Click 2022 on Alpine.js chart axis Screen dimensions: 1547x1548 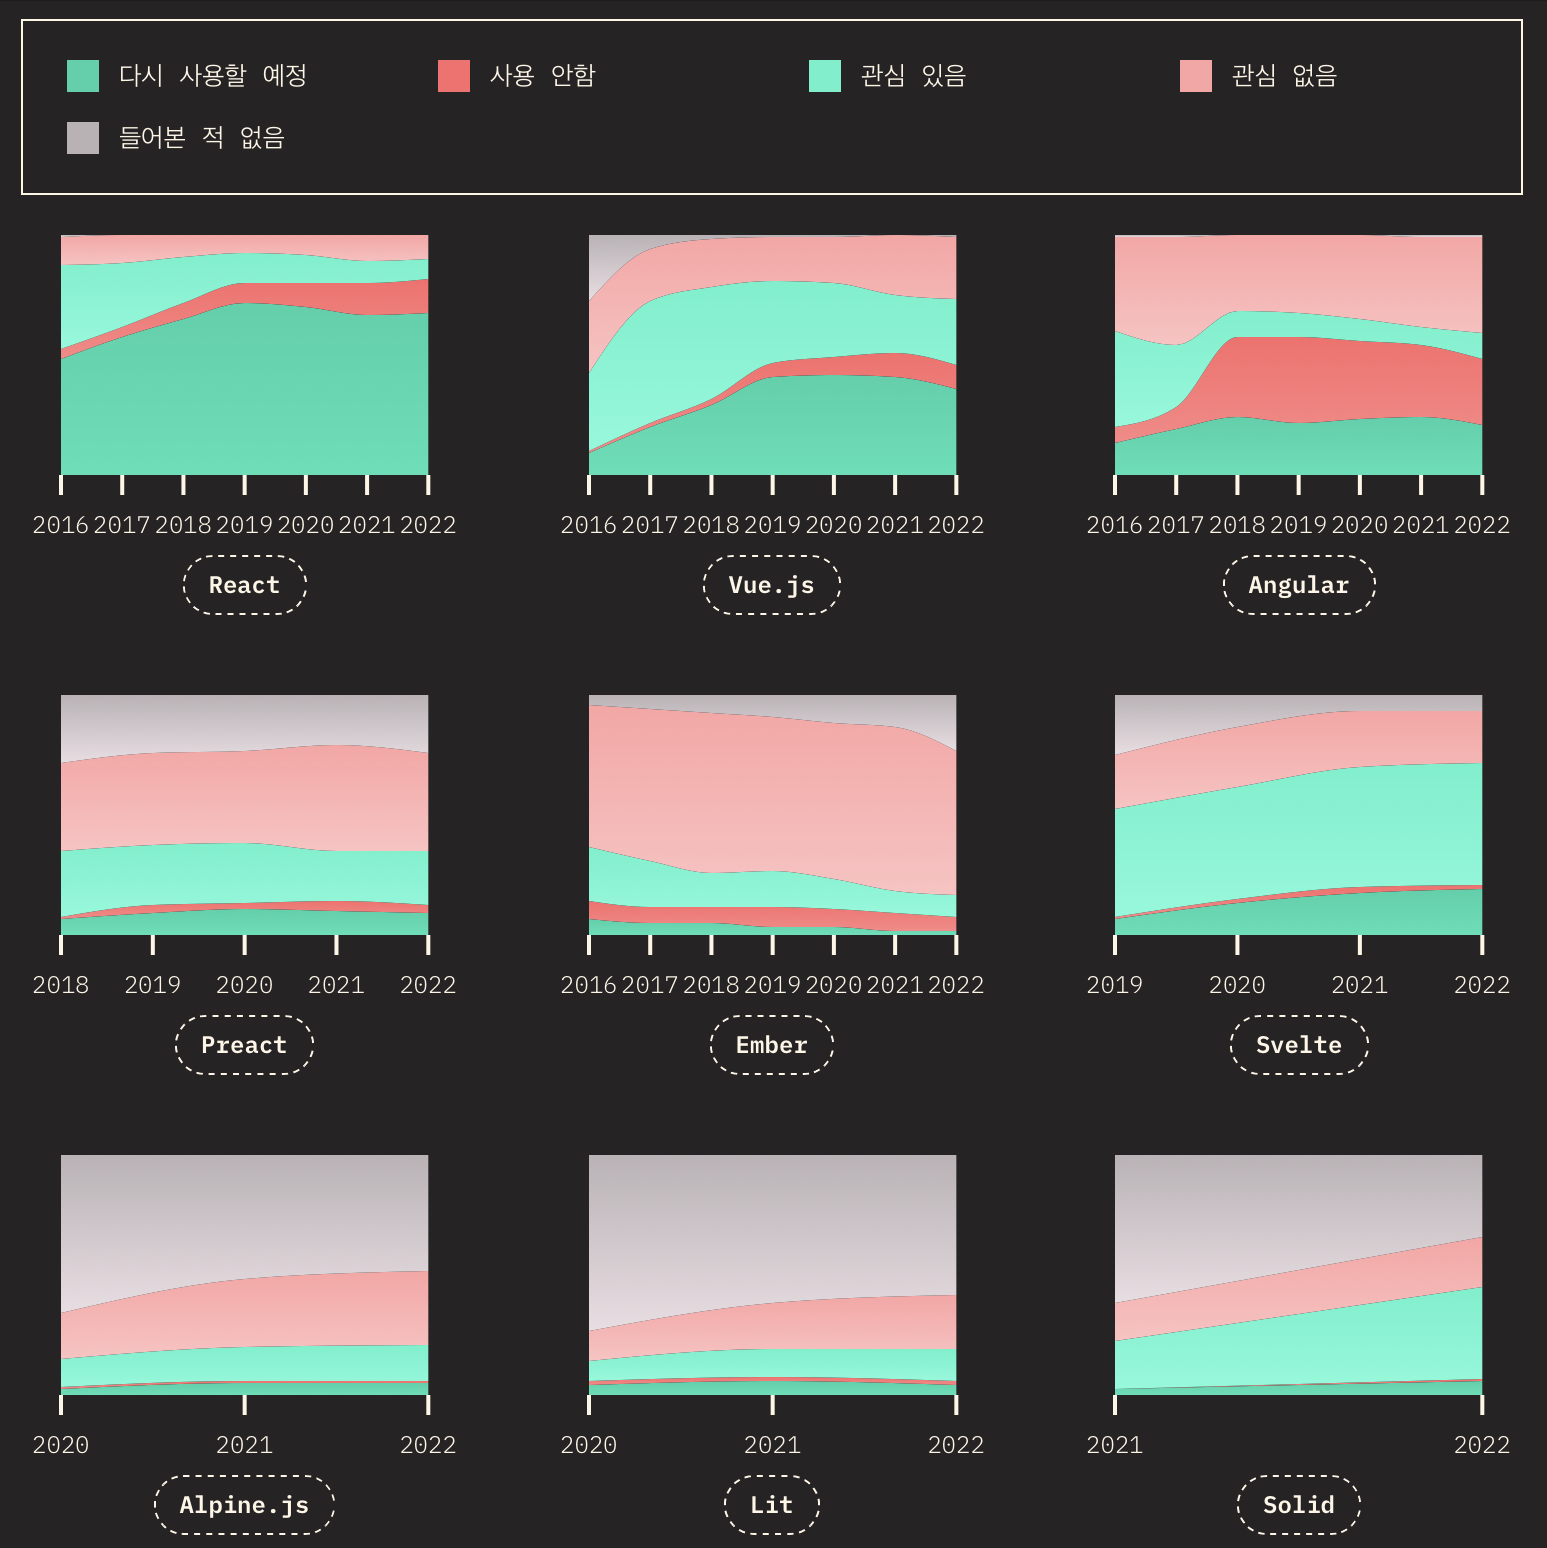click(428, 1445)
